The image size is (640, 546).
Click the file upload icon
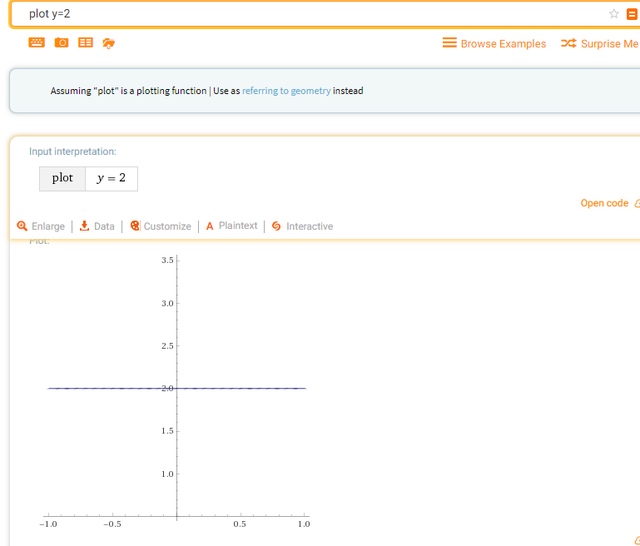coord(109,43)
